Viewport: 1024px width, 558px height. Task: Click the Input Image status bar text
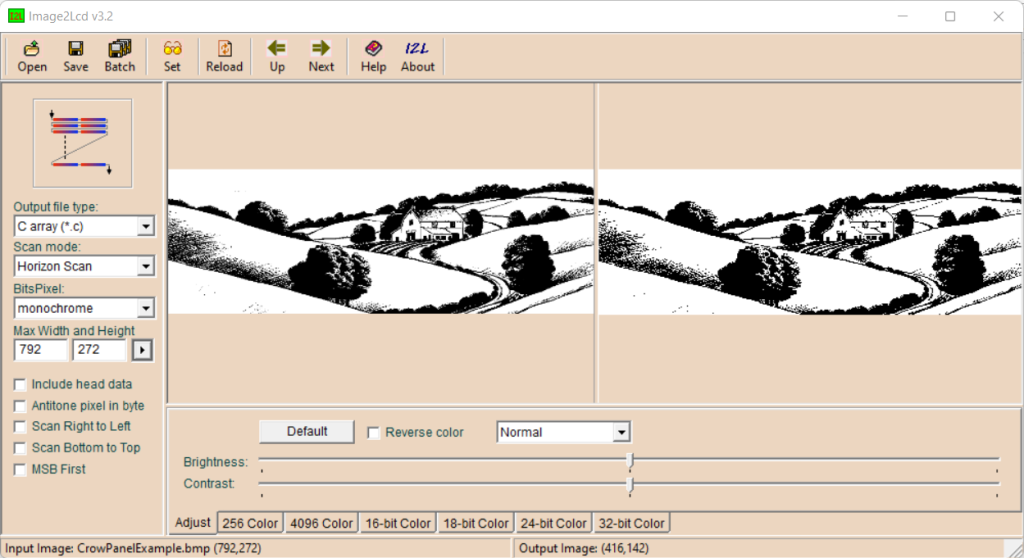pos(133,548)
